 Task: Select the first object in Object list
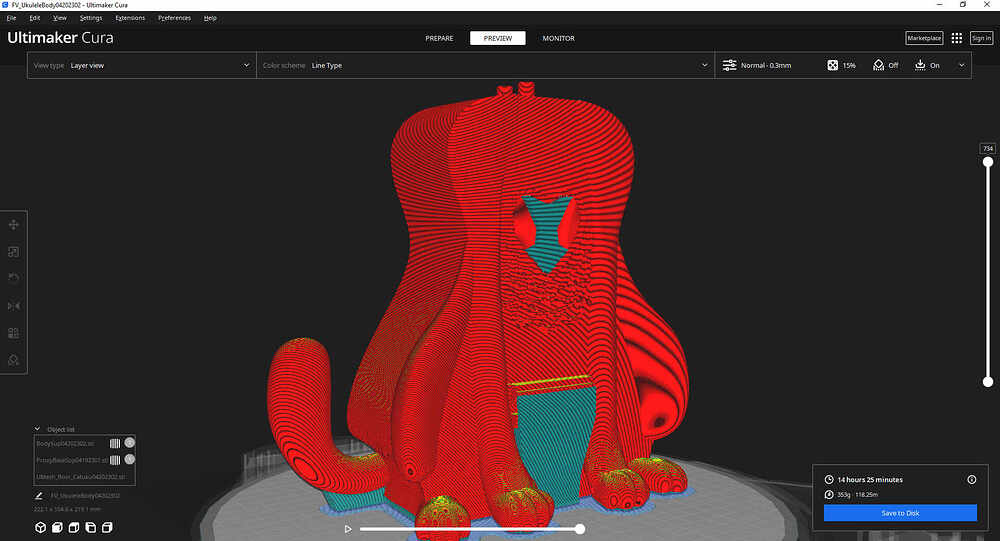(65, 443)
